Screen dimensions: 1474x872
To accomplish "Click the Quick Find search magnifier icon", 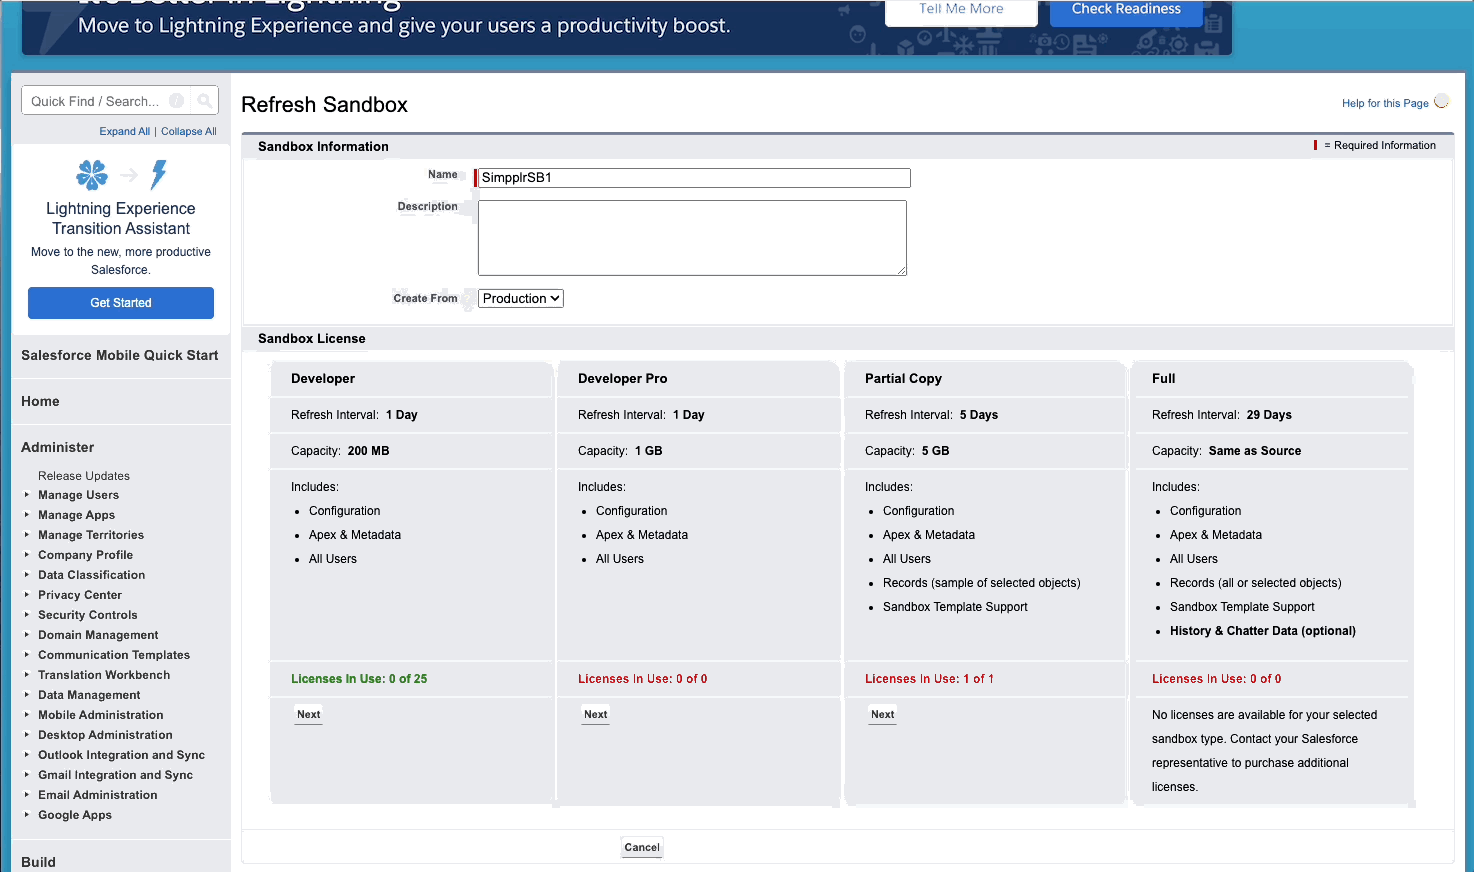I will coord(204,101).
